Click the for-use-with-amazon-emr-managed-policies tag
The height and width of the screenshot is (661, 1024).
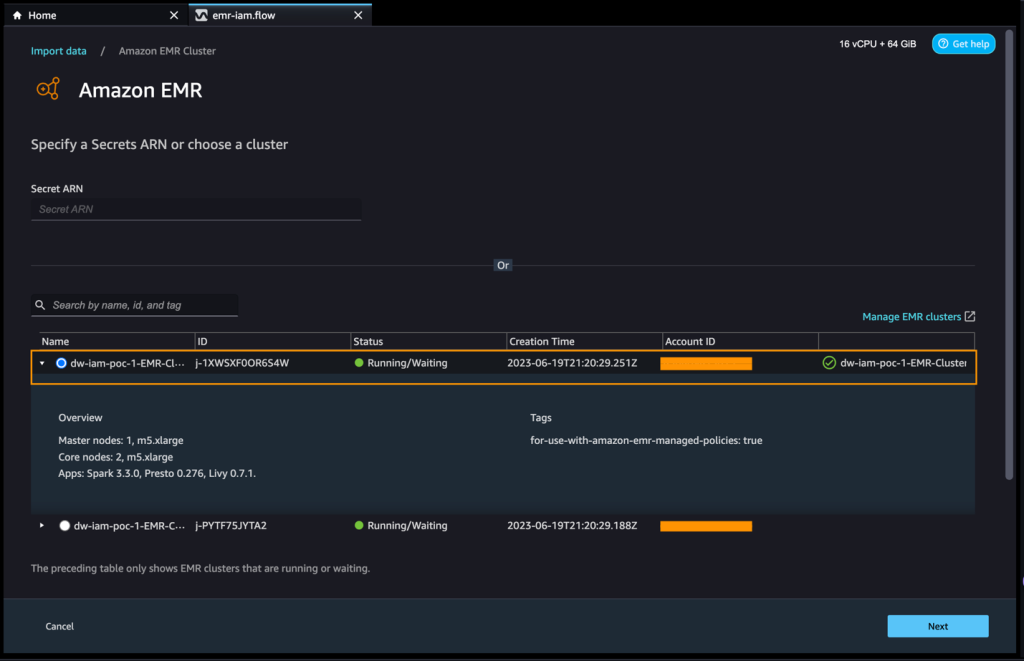tap(646, 440)
